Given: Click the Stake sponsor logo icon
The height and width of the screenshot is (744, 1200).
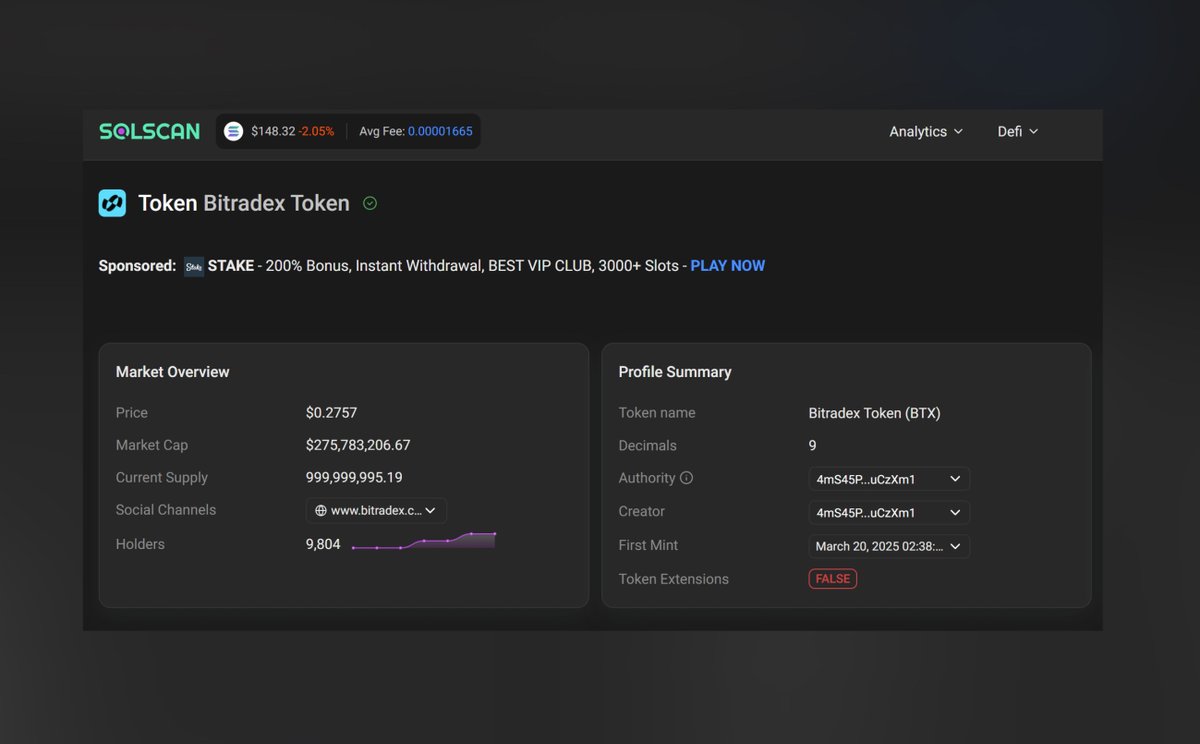Looking at the screenshot, I should (x=194, y=267).
